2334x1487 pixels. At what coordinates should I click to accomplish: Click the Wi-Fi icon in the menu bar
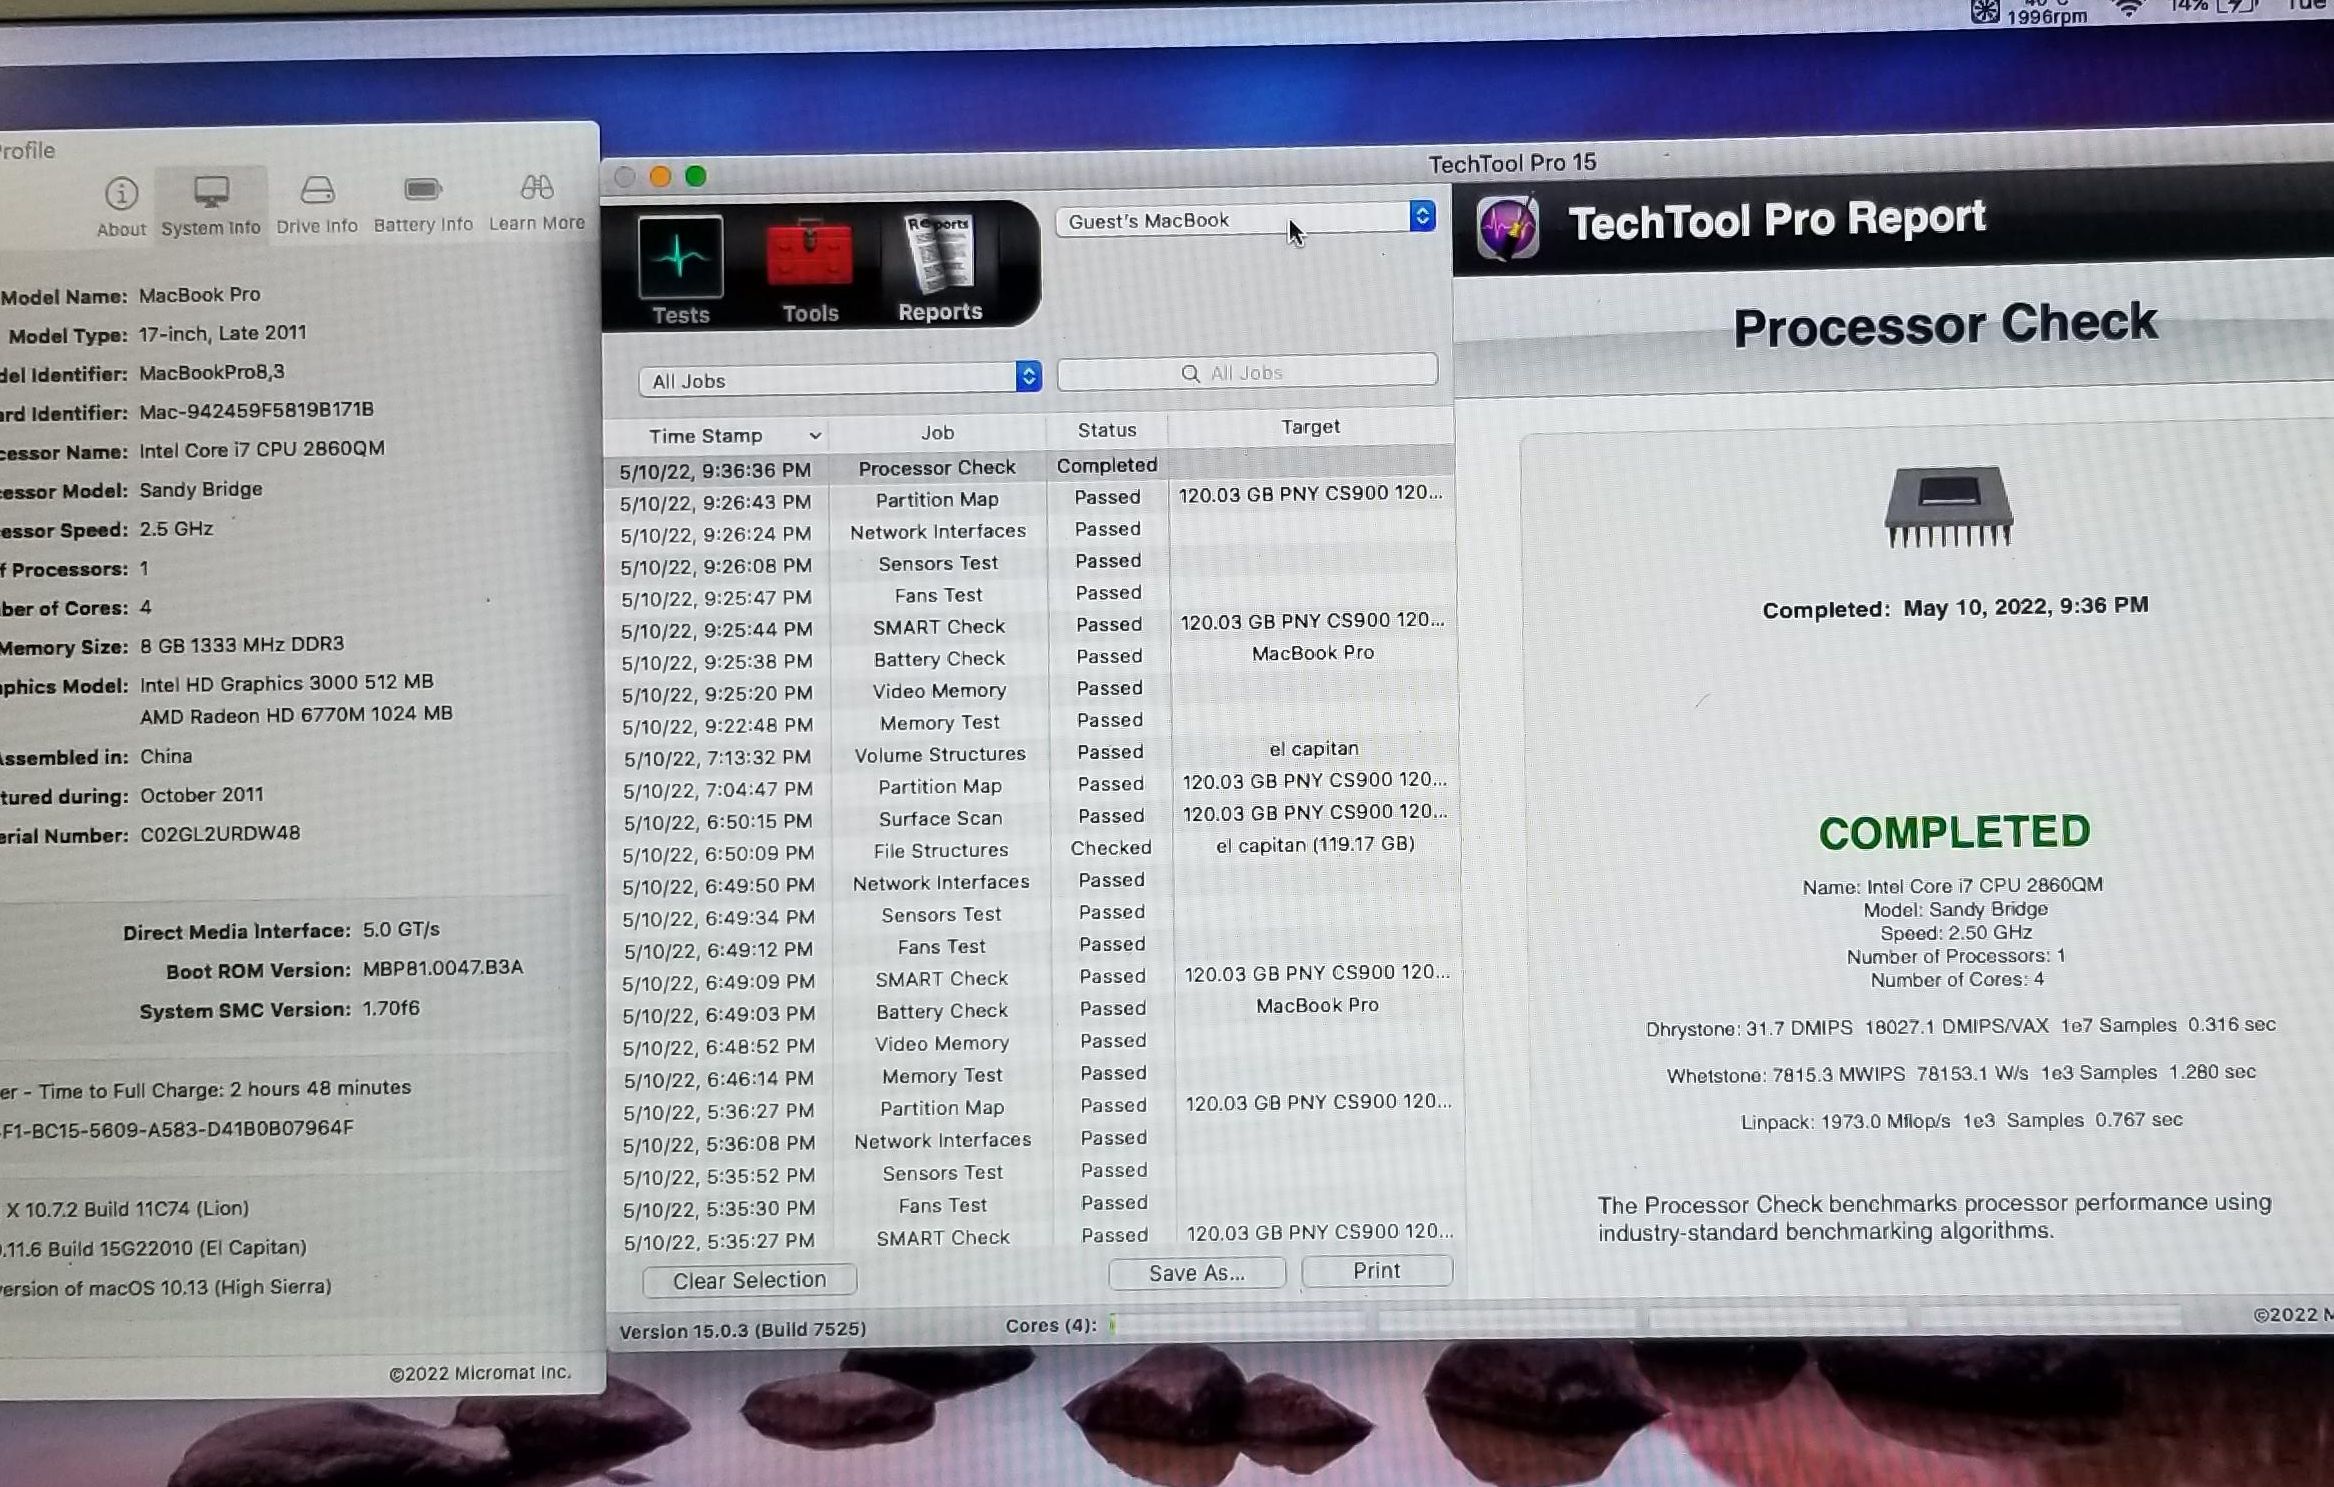tap(2129, 9)
